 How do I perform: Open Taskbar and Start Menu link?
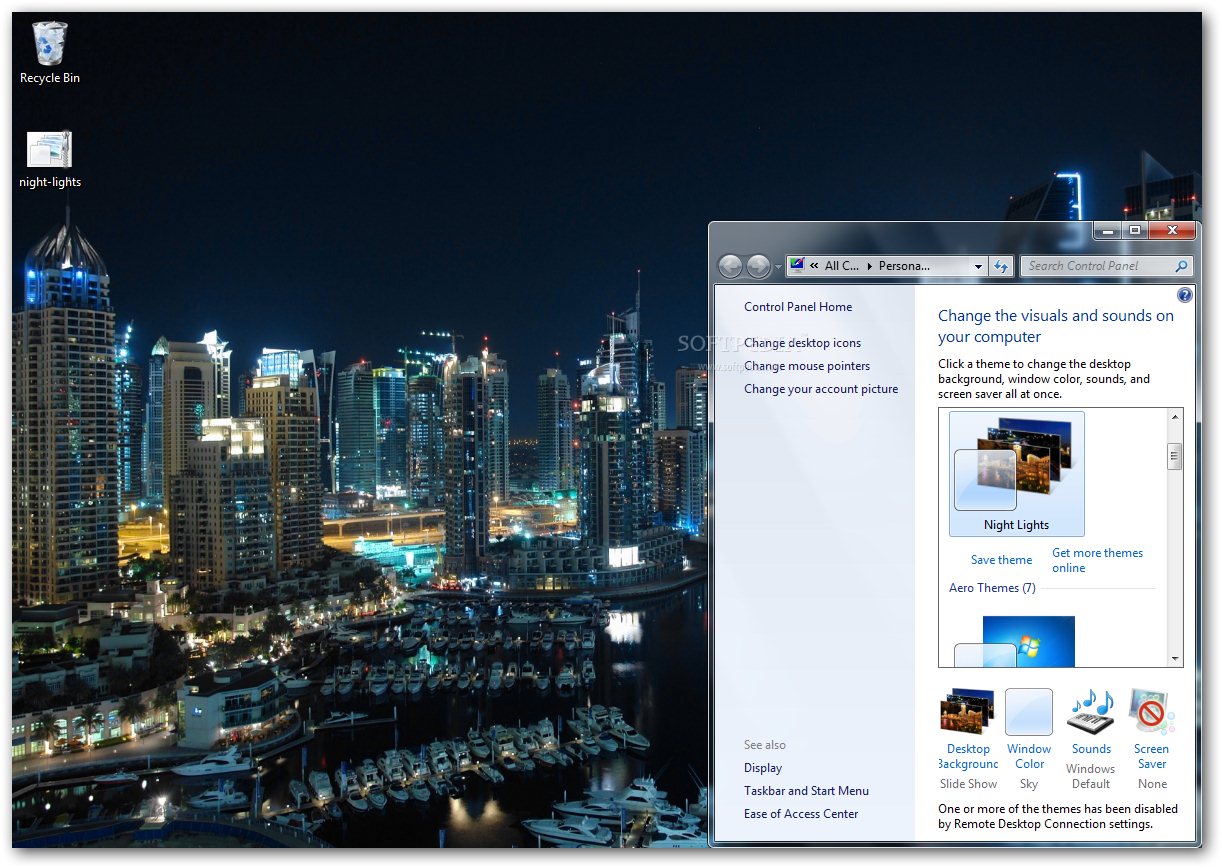click(806, 791)
